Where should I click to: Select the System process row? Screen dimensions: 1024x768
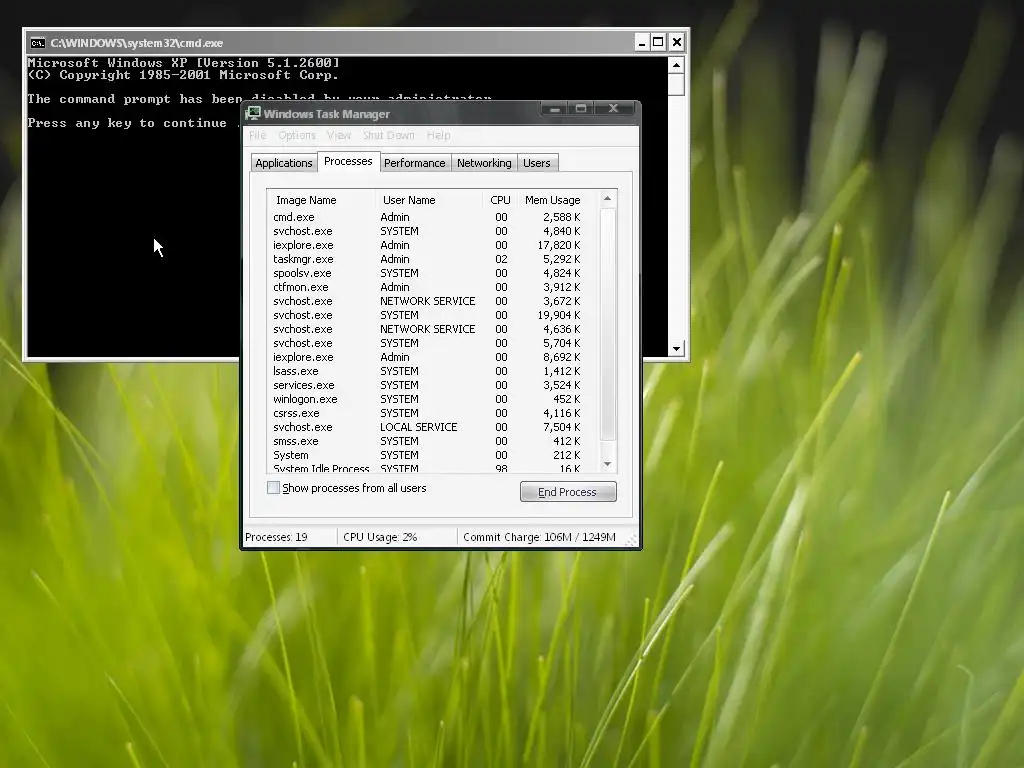[x=432, y=455]
